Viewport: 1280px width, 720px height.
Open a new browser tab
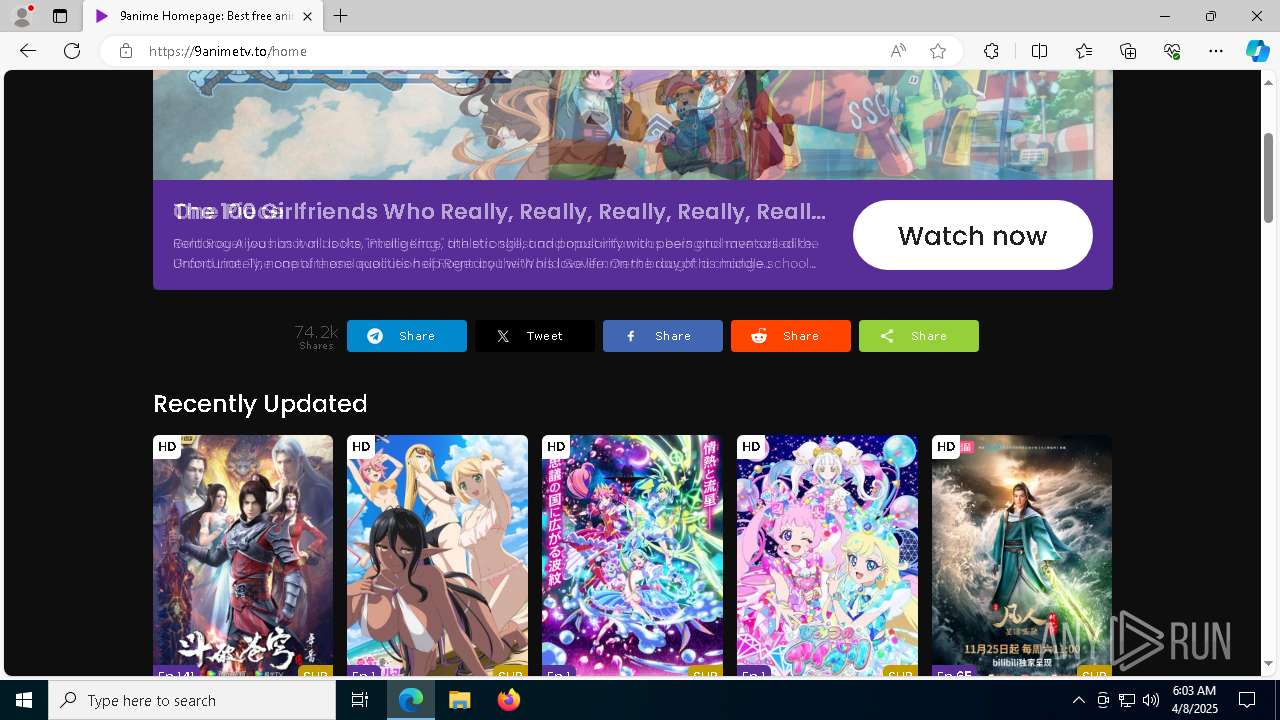(341, 16)
